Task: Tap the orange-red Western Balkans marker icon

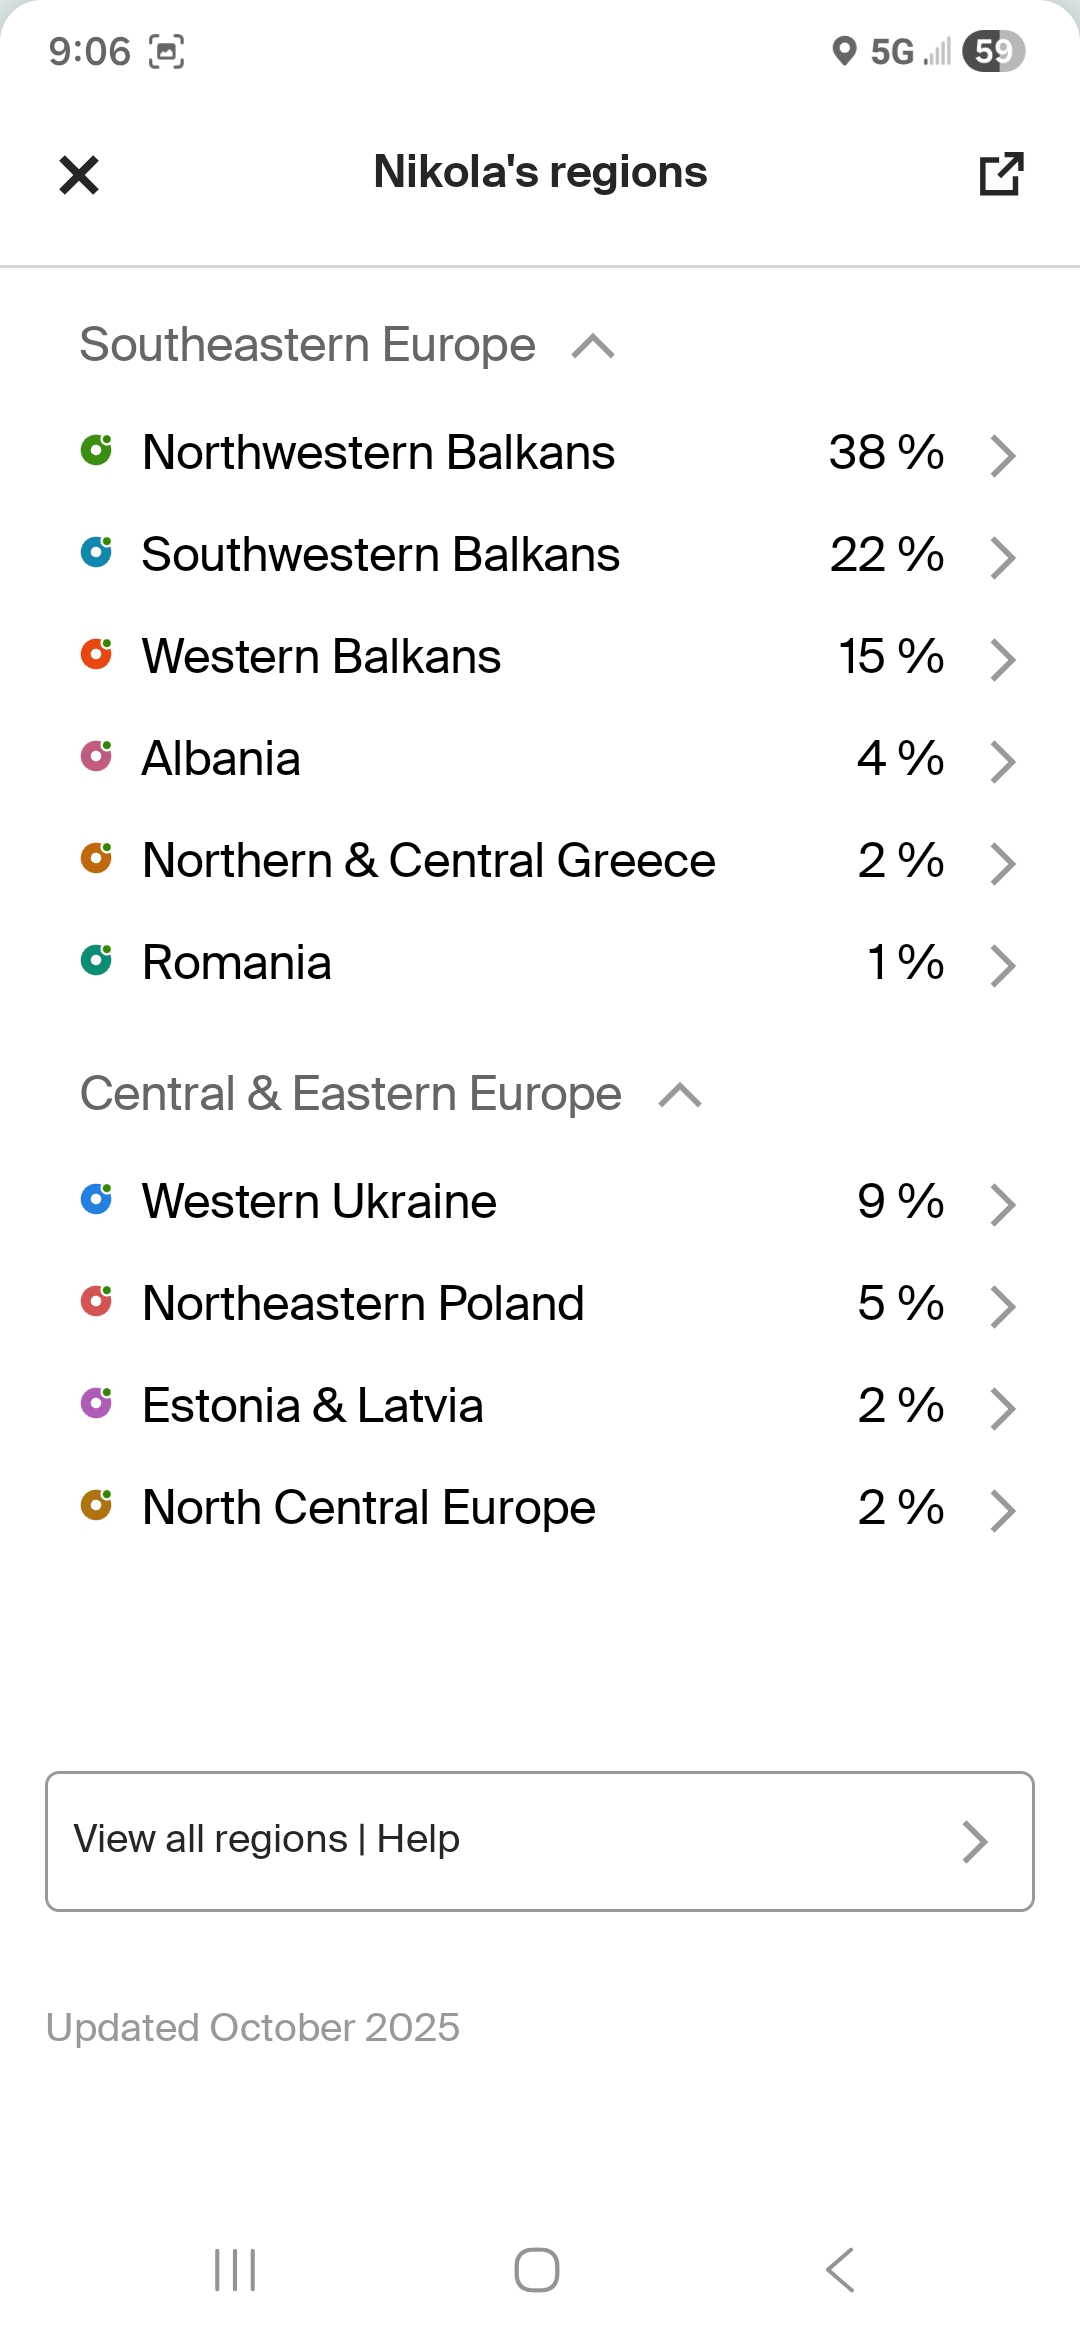Action: pos(96,654)
